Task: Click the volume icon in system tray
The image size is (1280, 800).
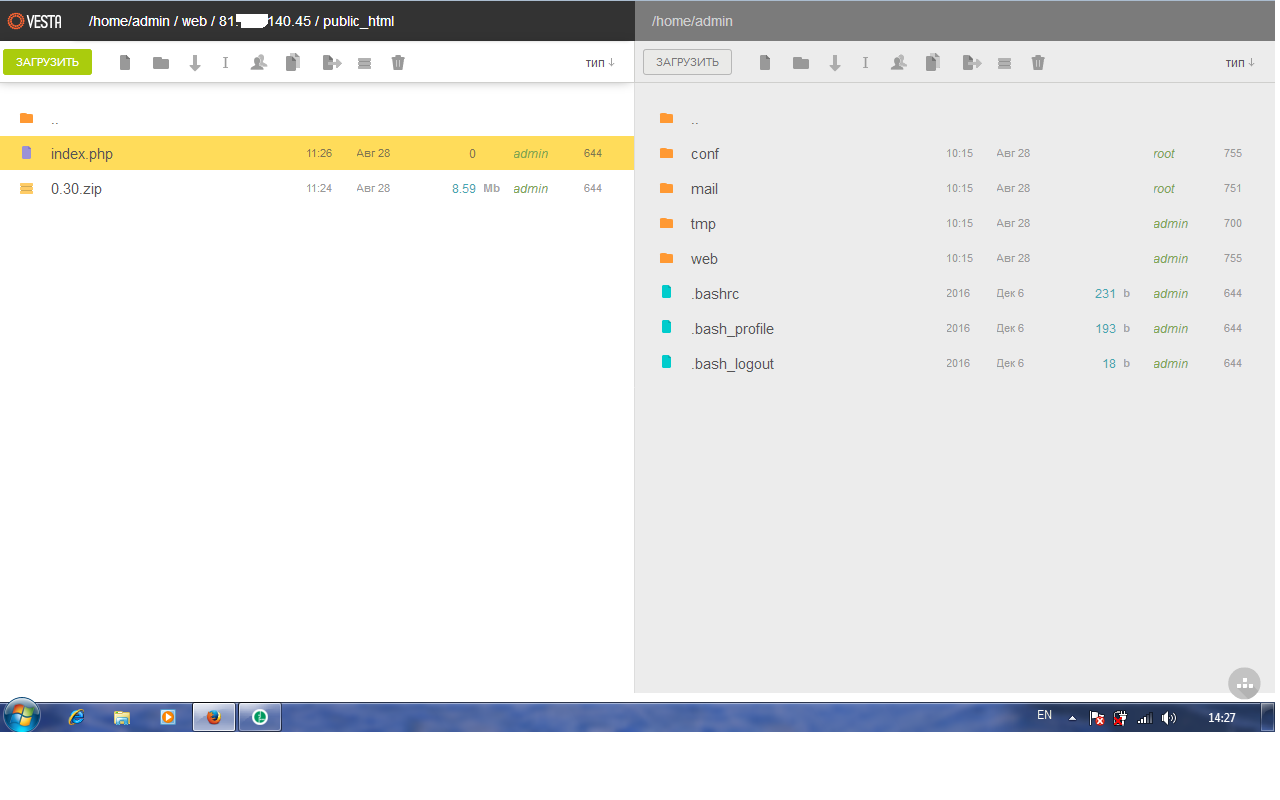Action: tap(1169, 718)
